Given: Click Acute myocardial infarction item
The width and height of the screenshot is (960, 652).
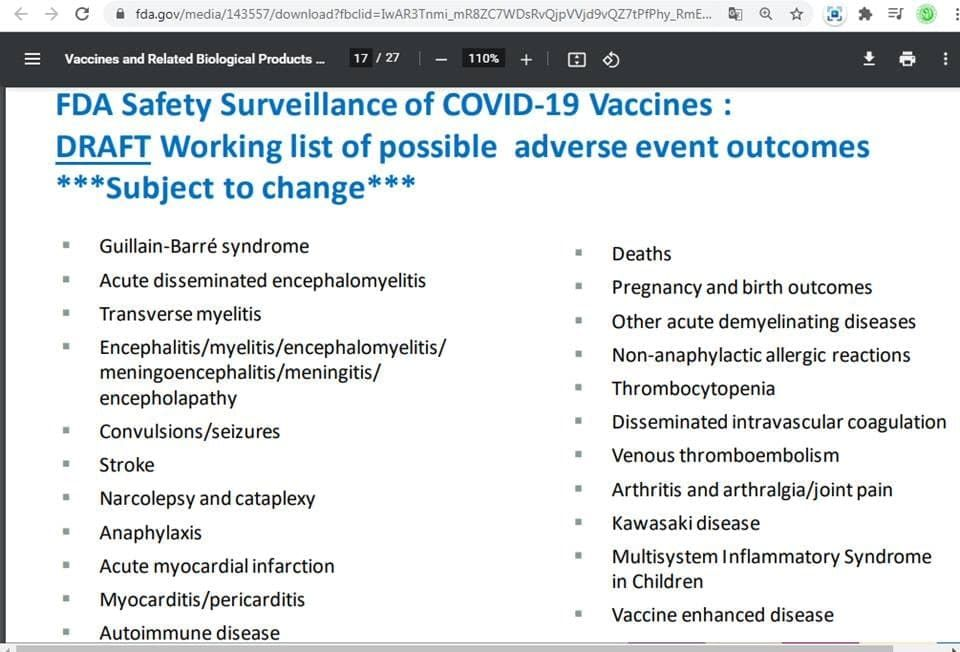Looking at the screenshot, I should 217,566.
